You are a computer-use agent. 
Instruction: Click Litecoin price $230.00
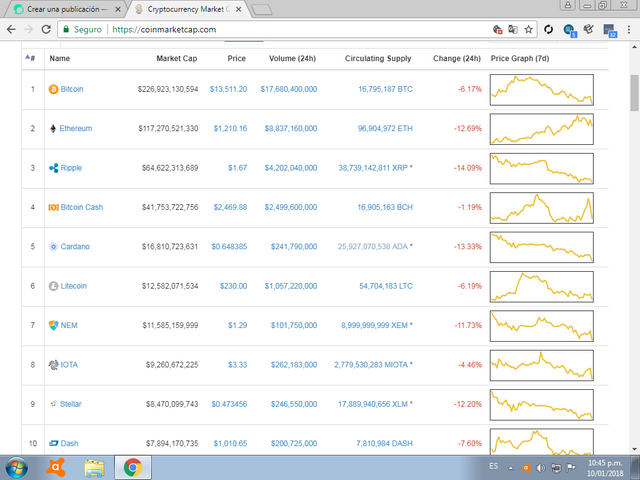click(x=233, y=286)
